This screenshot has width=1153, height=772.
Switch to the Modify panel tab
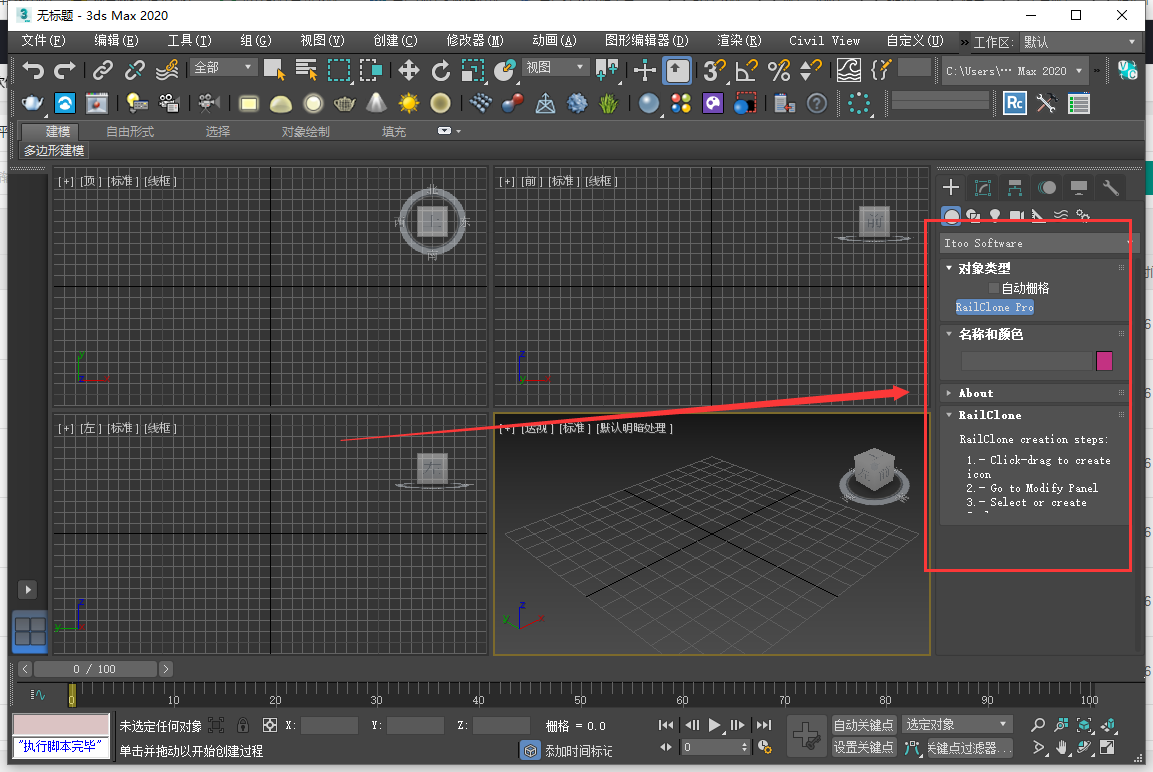982,187
